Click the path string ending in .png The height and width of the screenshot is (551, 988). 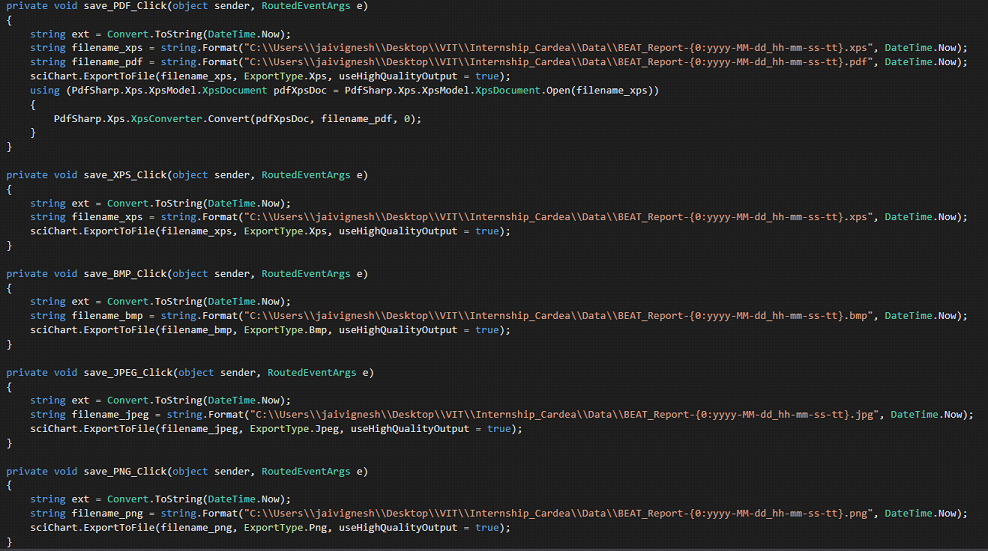[559, 514]
